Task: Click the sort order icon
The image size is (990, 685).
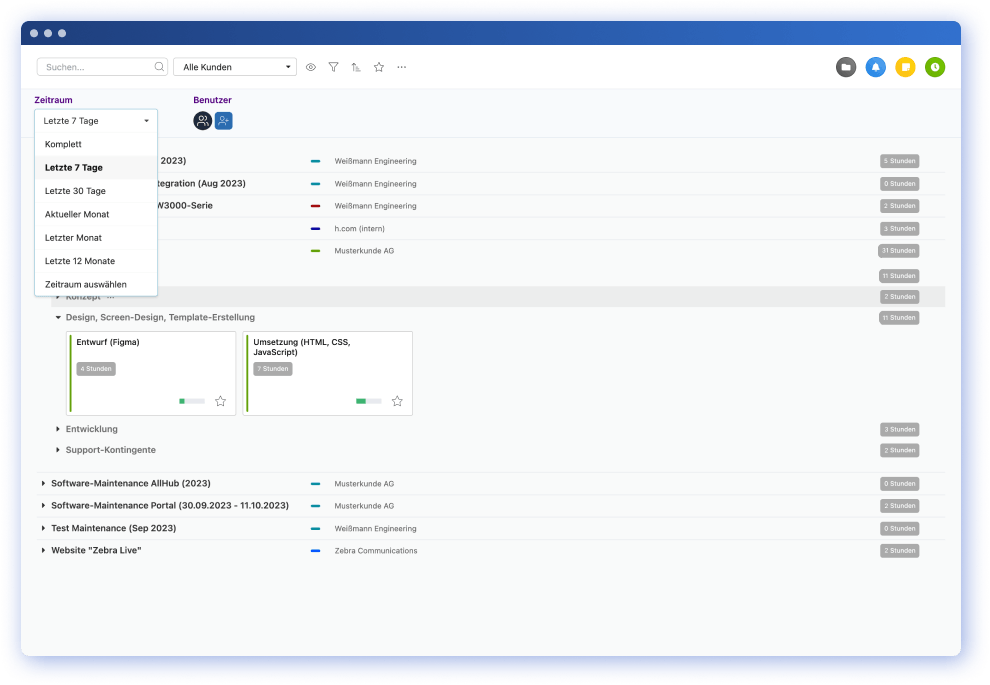Action: pyautogui.click(x=356, y=67)
